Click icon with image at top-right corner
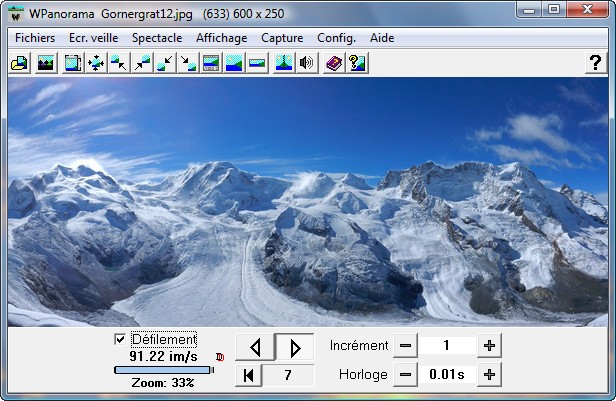 pos(142,63)
